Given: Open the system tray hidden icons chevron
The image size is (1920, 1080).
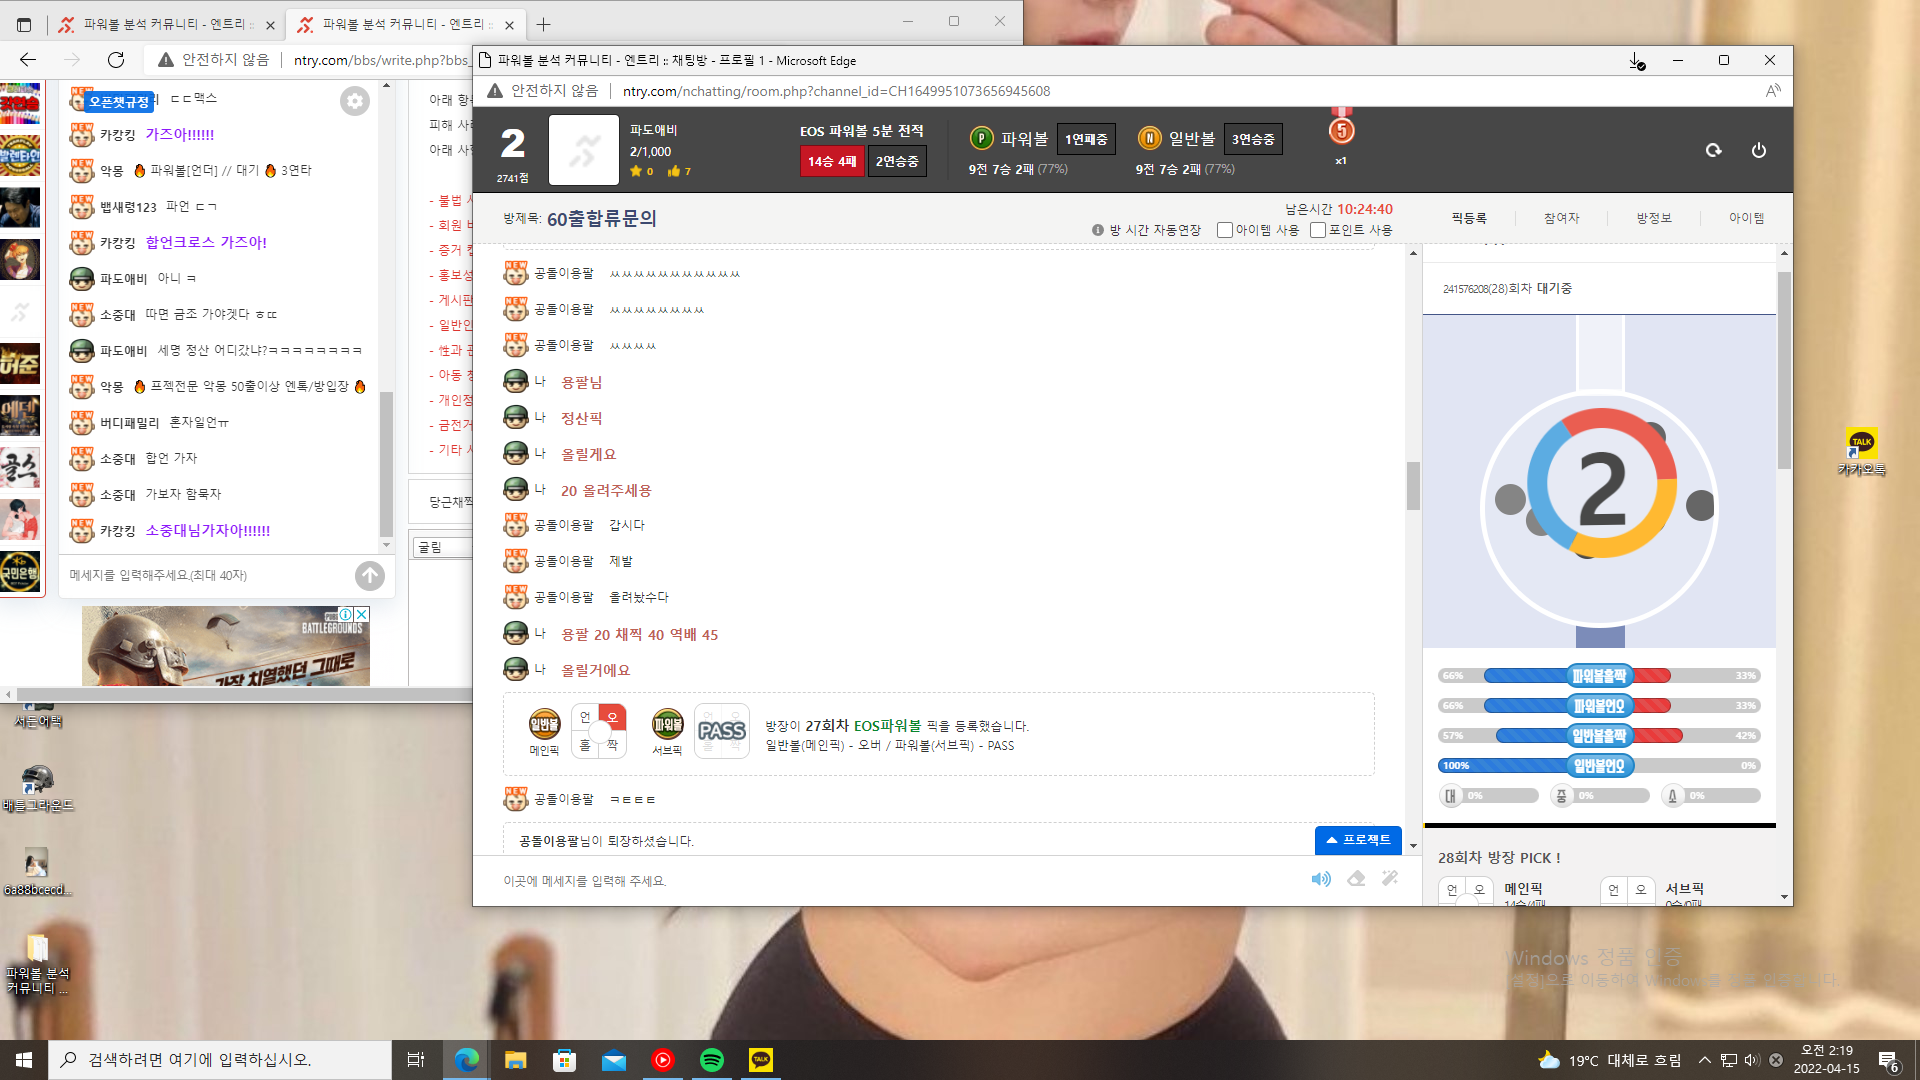Looking at the screenshot, I should [x=1704, y=1060].
